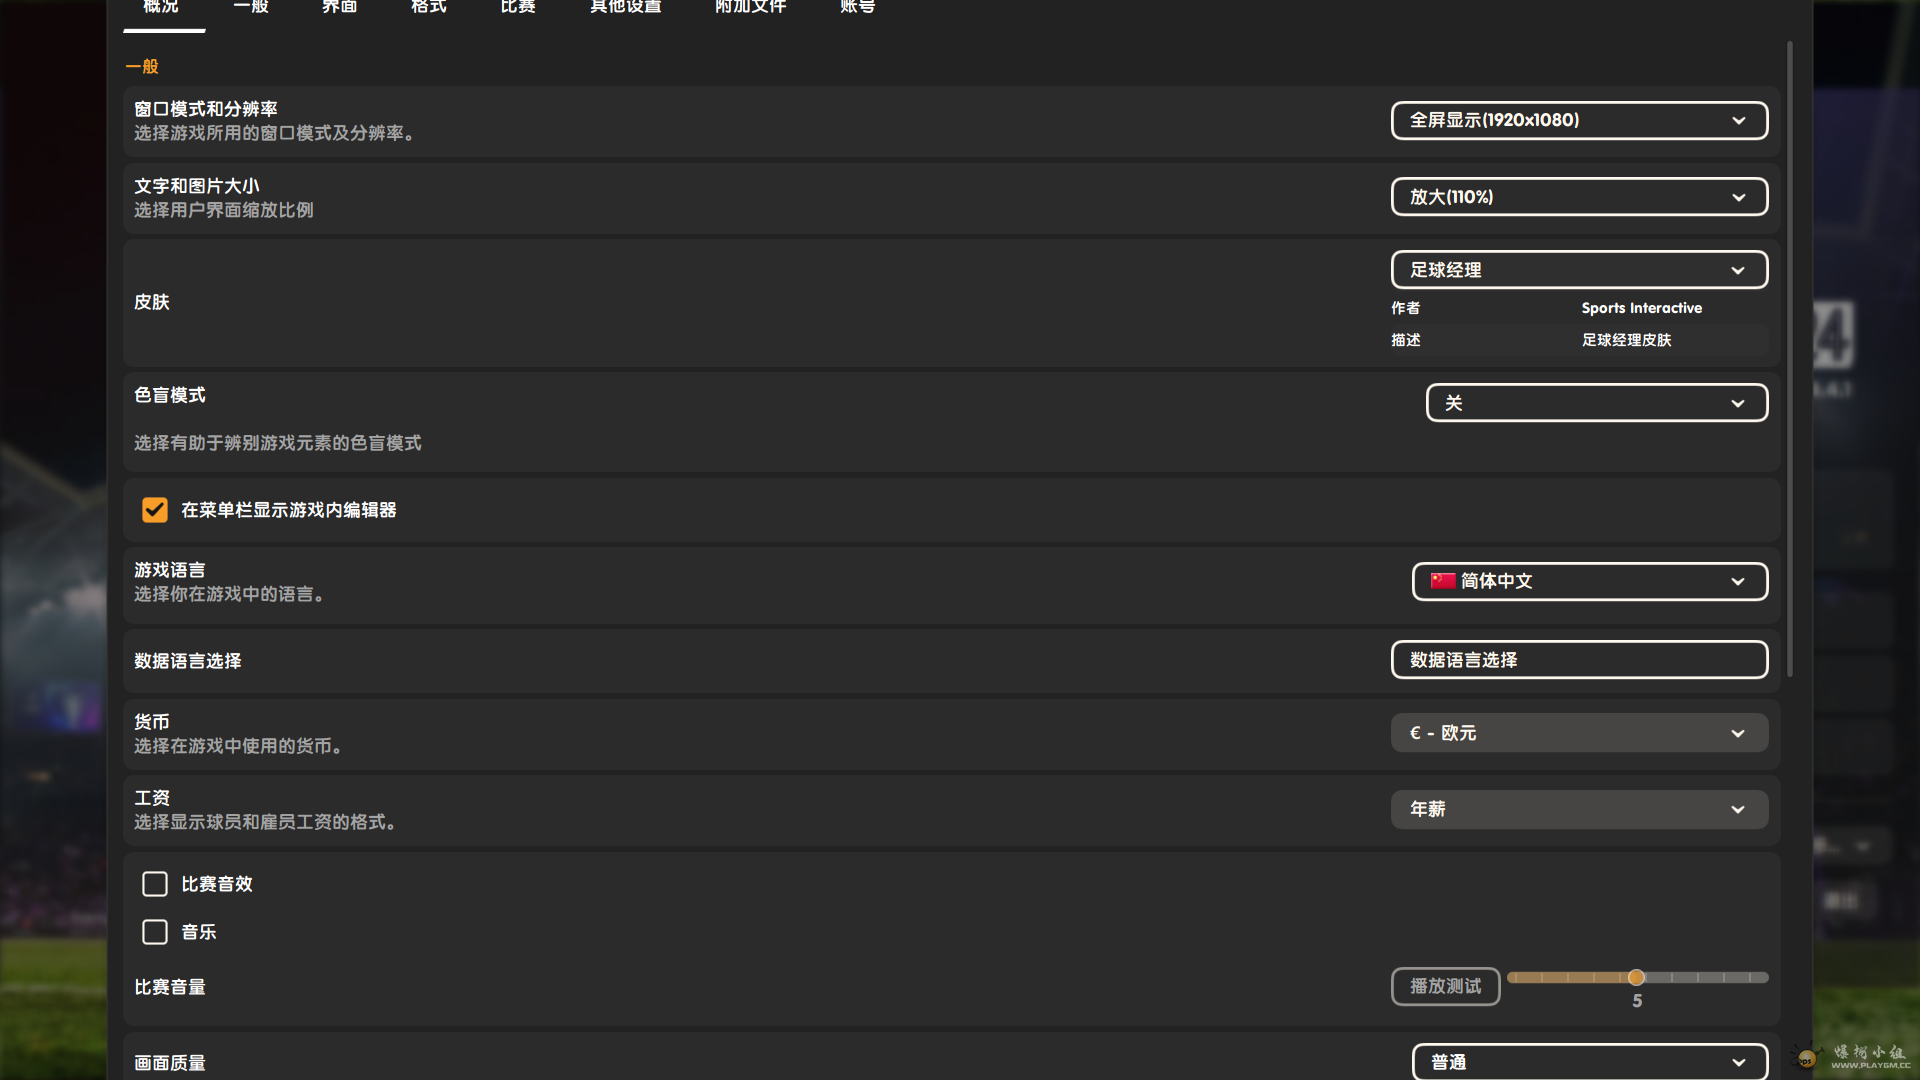Open the 其他设置 tab
Image resolution: width=1920 pixels, height=1080 pixels.
[x=625, y=8]
